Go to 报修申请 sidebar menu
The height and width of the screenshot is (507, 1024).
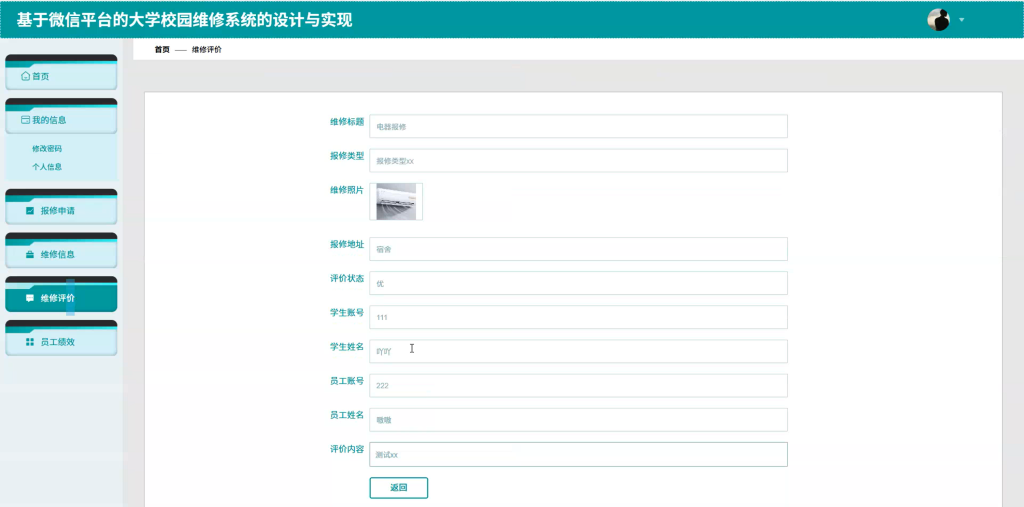[x=61, y=207]
